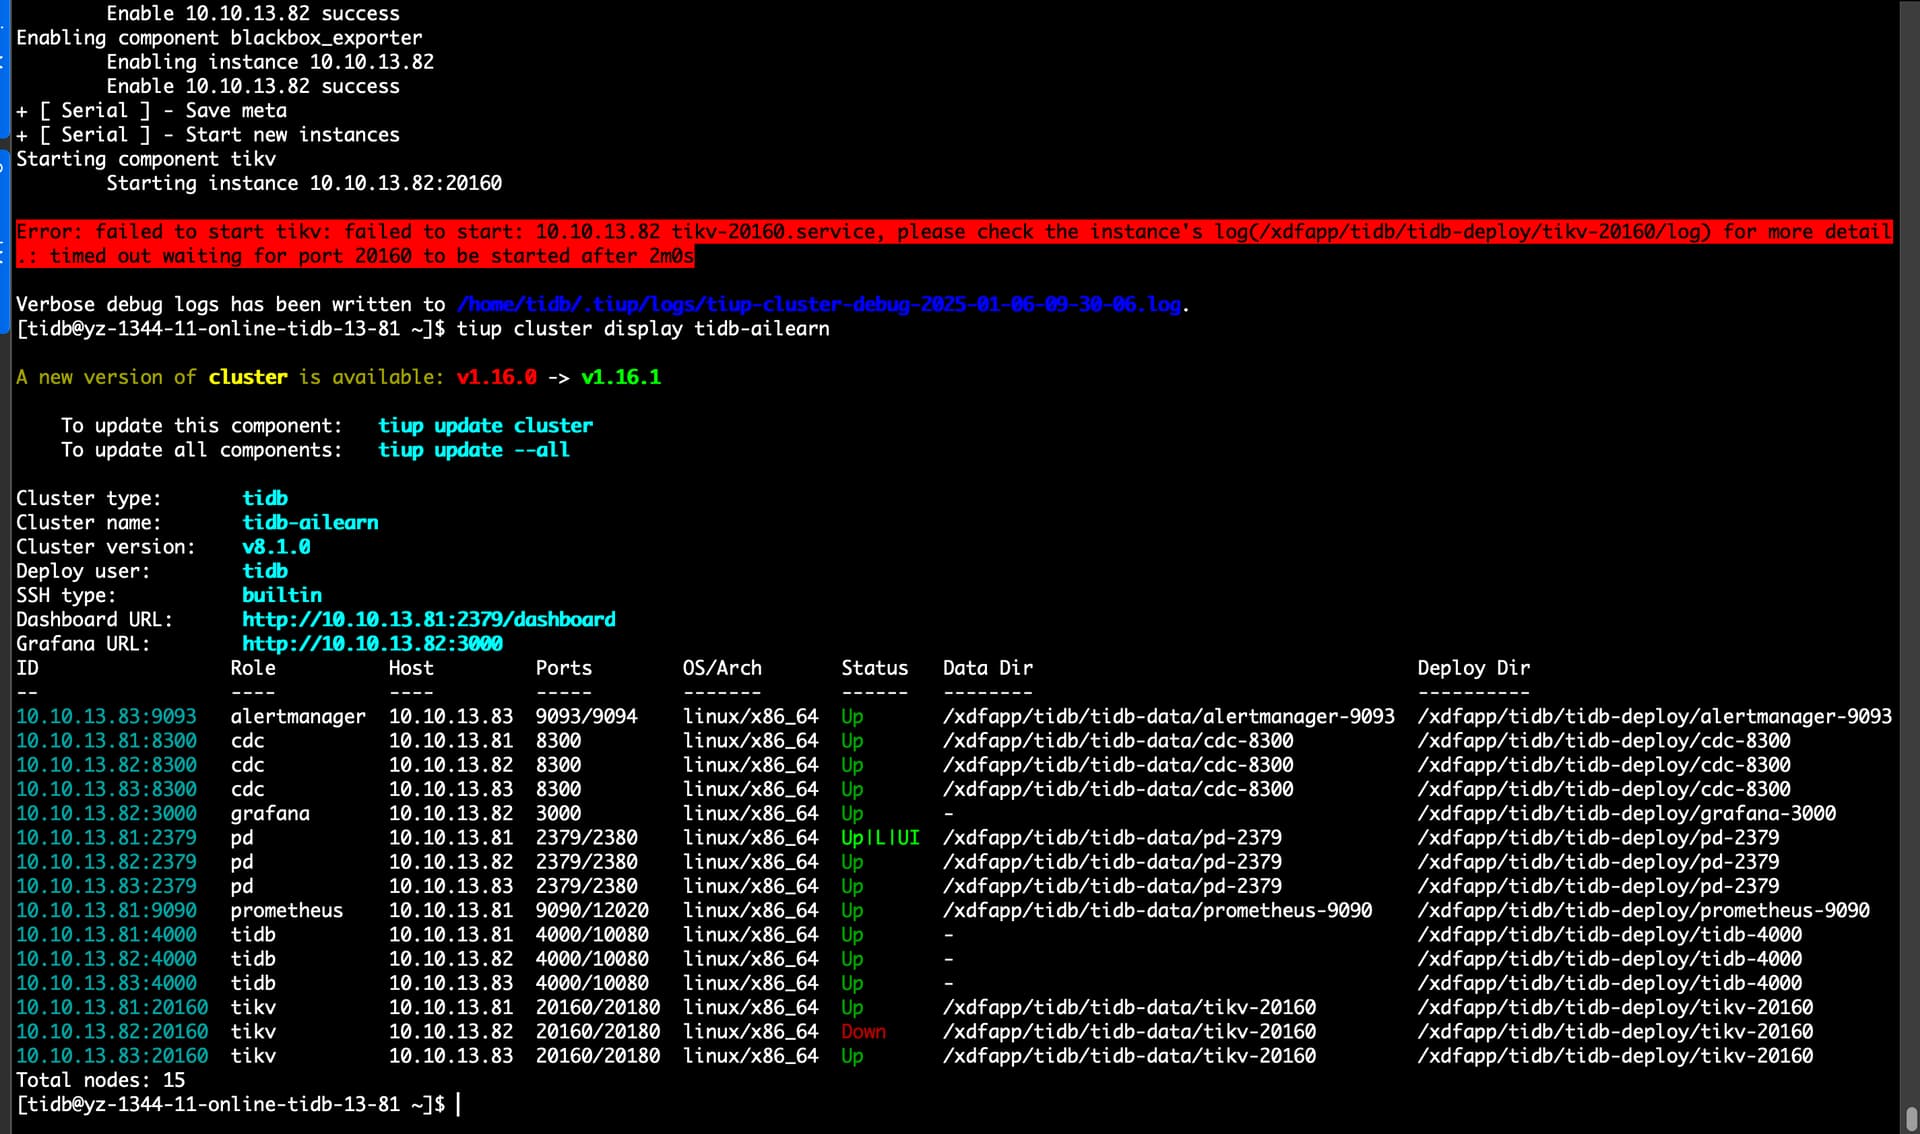The height and width of the screenshot is (1134, 1920).
Task: Click node ID 10.10.13.82:3000 grafana
Action: coord(106,813)
